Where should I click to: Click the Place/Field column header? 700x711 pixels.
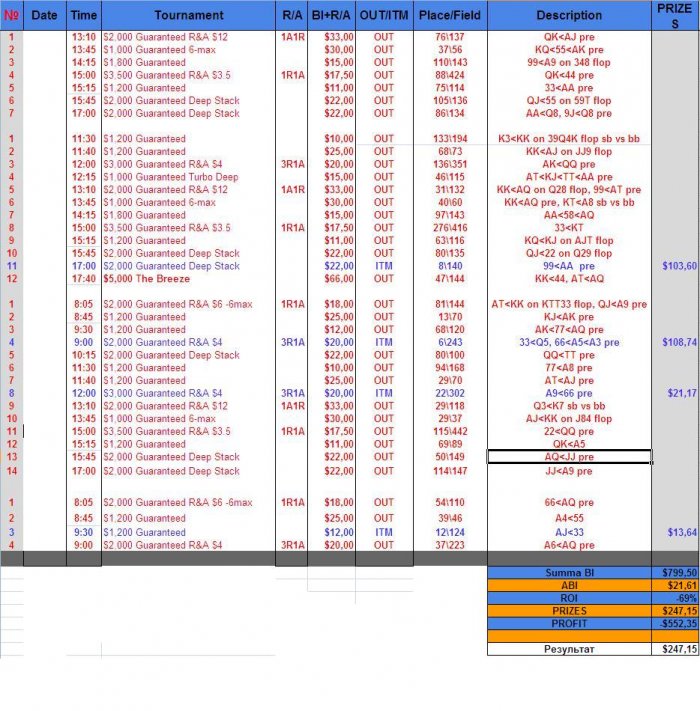pyautogui.click(x=450, y=15)
